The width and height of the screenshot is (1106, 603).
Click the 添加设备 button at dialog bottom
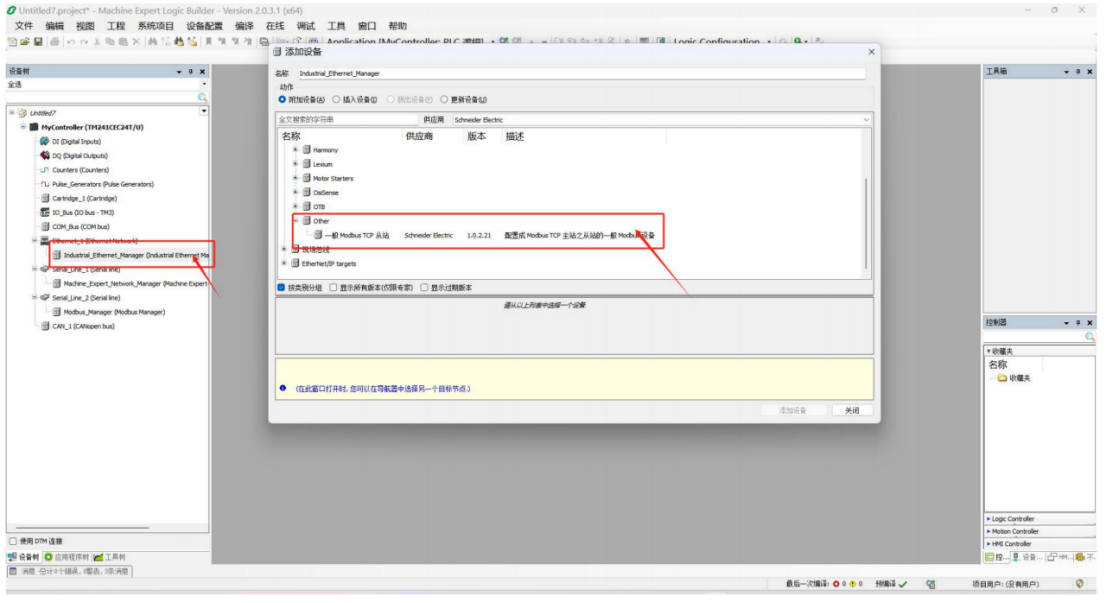tap(793, 410)
